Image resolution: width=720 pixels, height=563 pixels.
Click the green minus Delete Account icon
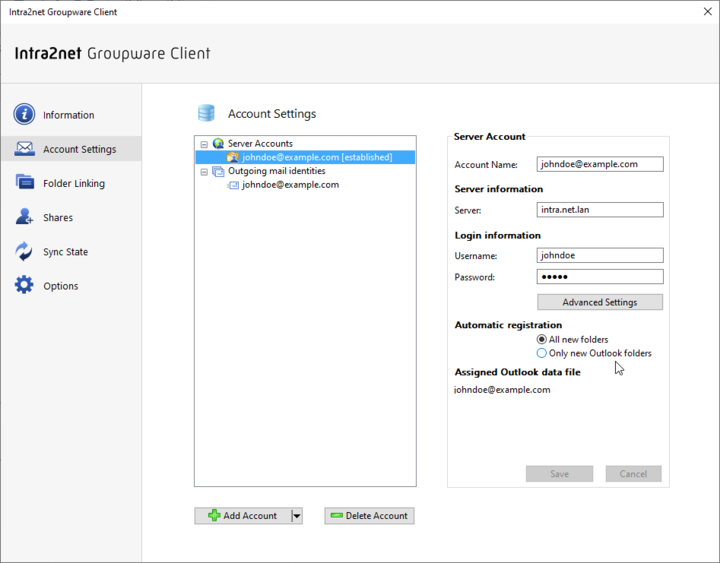(337, 515)
